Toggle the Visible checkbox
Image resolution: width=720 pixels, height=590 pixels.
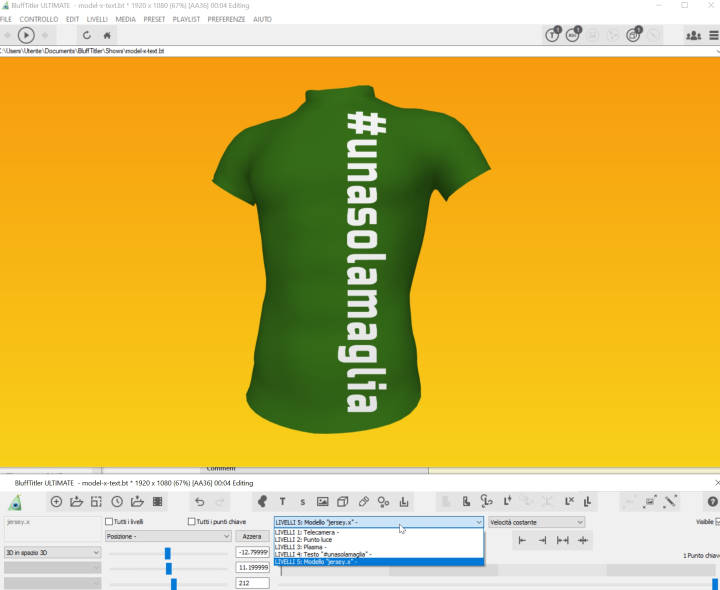(x=718, y=522)
